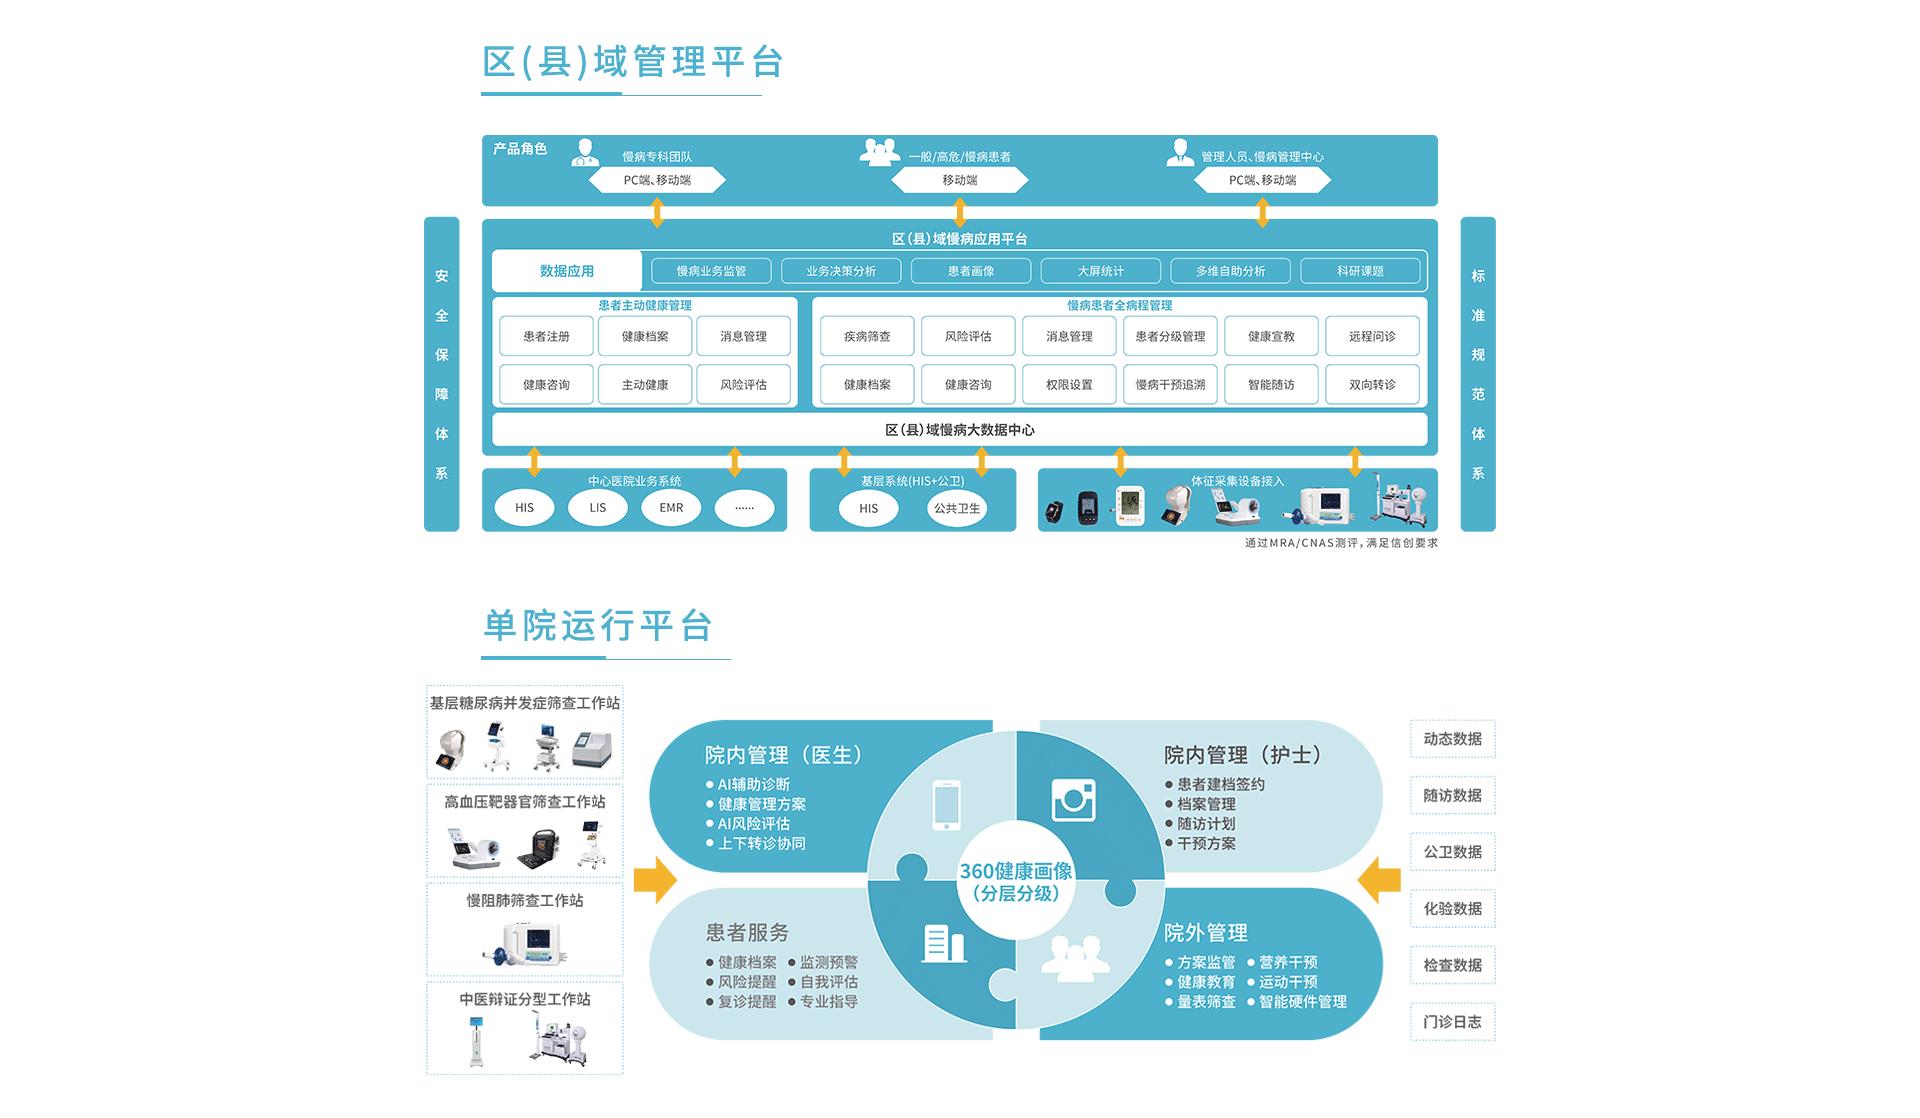Select the 患者画像 box

(x=971, y=271)
